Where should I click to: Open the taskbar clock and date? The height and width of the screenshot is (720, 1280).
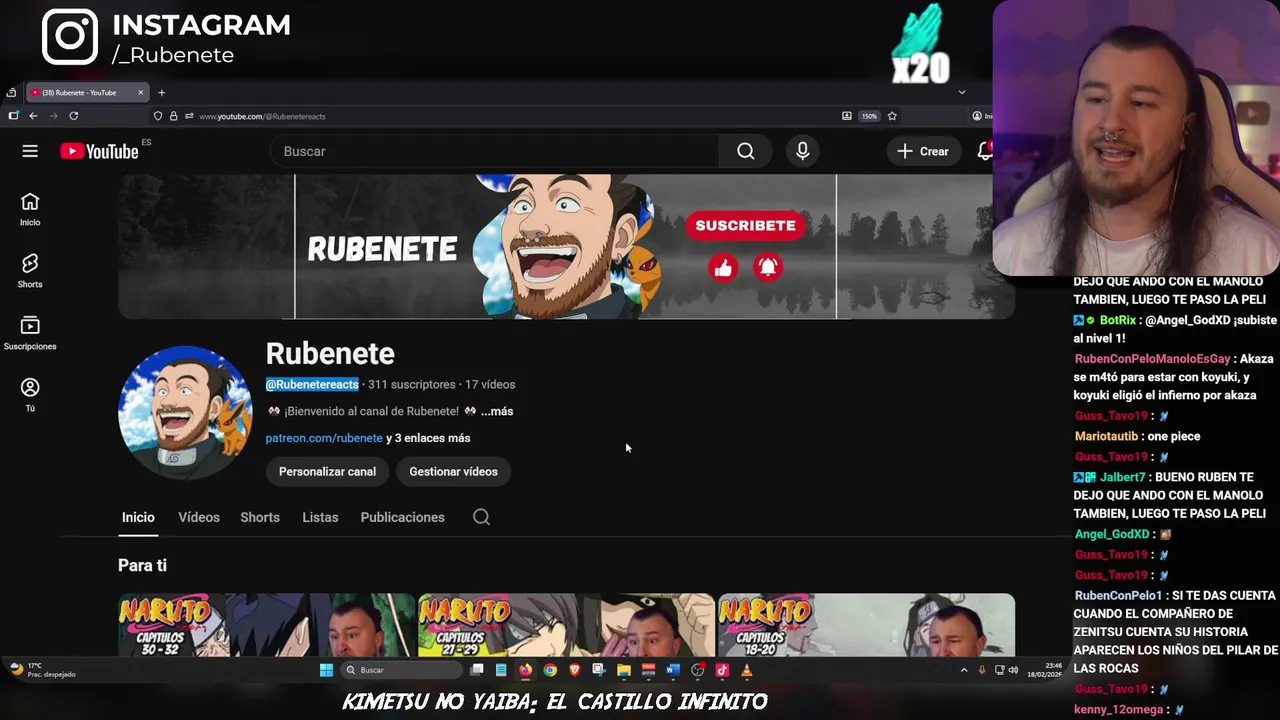coord(1044,670)
